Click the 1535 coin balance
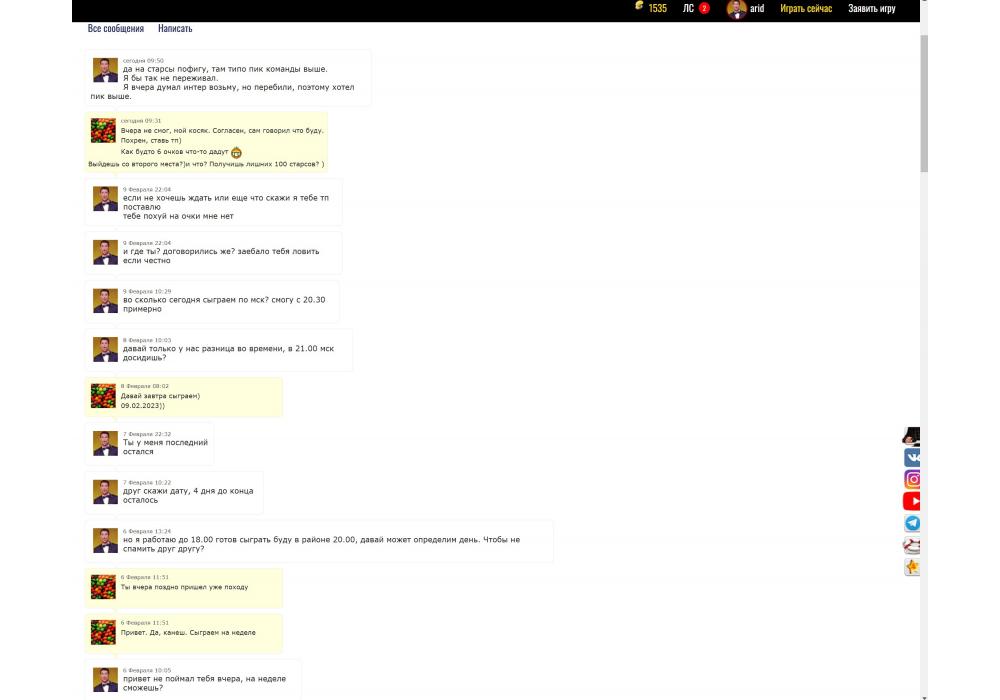Screen dimensions: 1000x700 tap(657, 9)
